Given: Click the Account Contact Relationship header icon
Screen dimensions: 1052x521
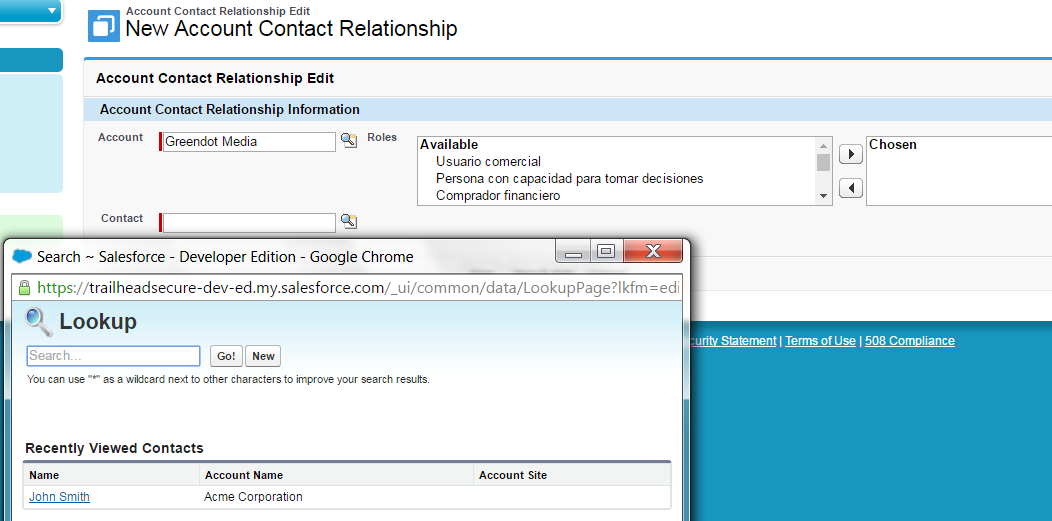Looking at the screenshot, I should coord(104,26).
